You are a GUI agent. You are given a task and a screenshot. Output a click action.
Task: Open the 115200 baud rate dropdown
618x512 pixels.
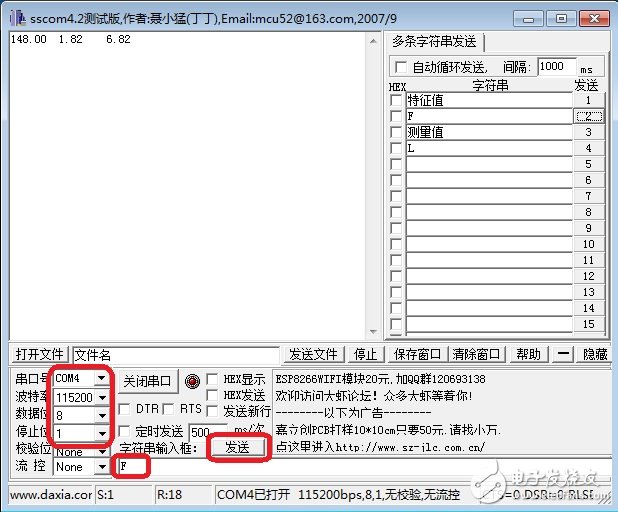pos(101,397)
